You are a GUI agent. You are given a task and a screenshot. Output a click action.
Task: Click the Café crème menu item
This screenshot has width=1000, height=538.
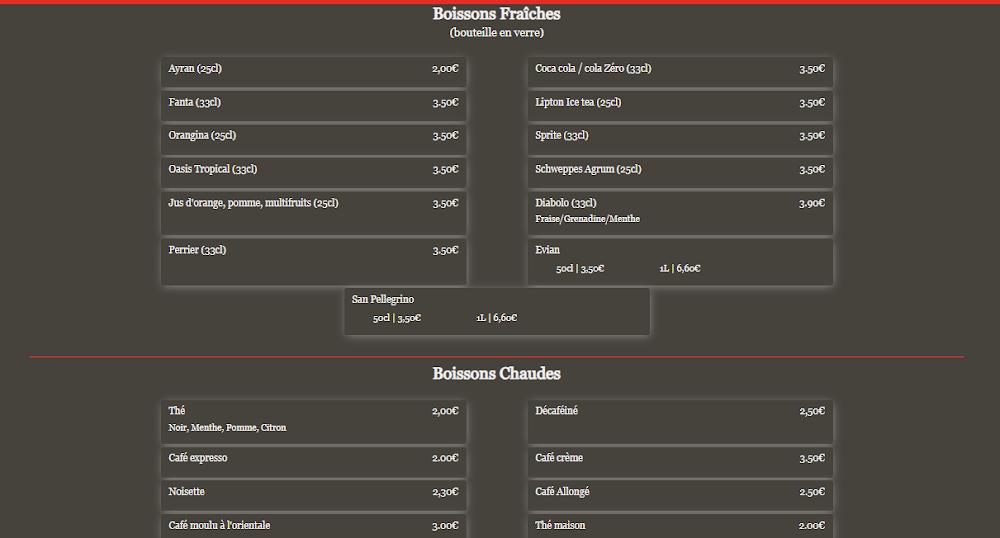point(680,459)
